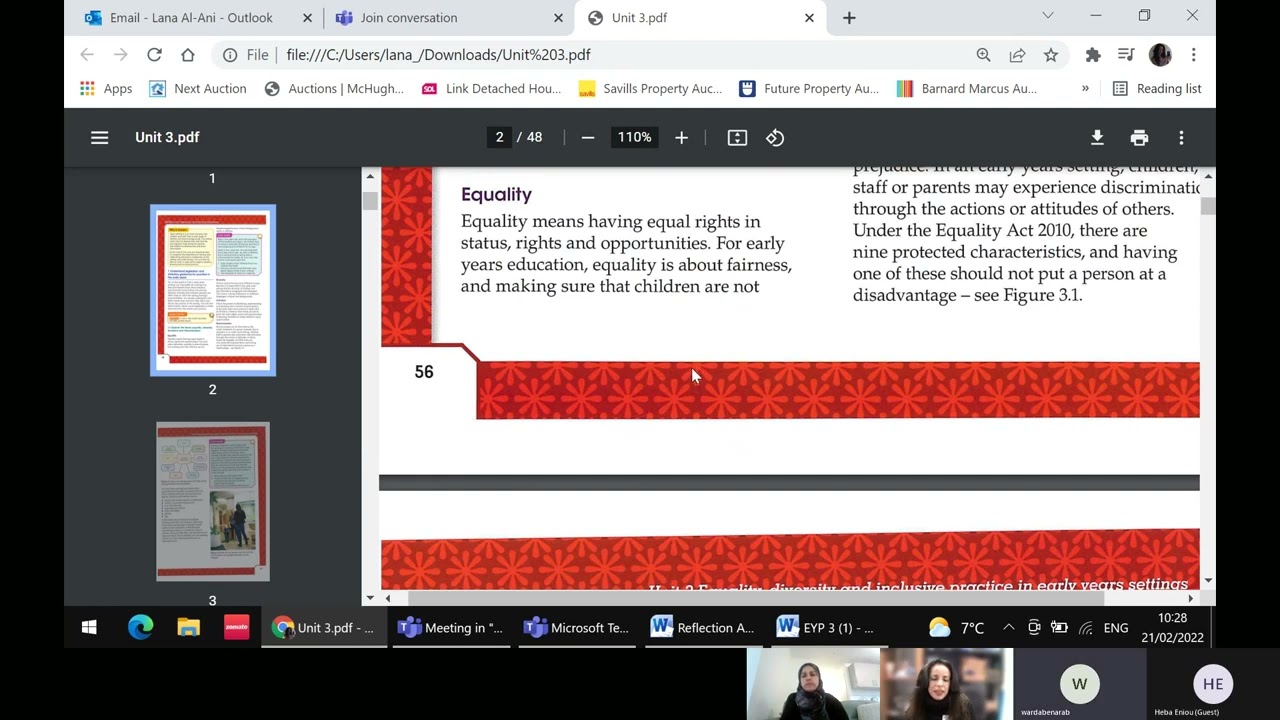
Task: Open the weather widget showing 7°C
Action: 956,628
